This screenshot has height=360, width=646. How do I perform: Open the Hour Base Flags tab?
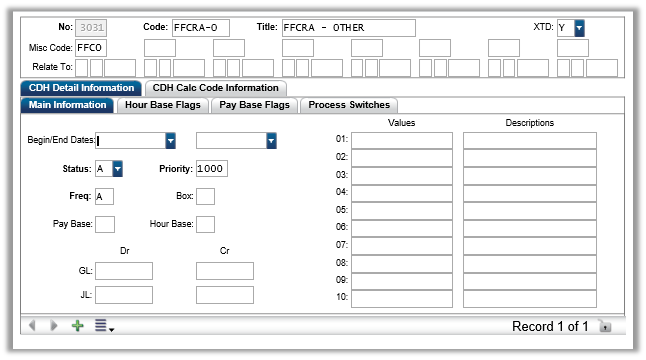click(x=163, y=105)
